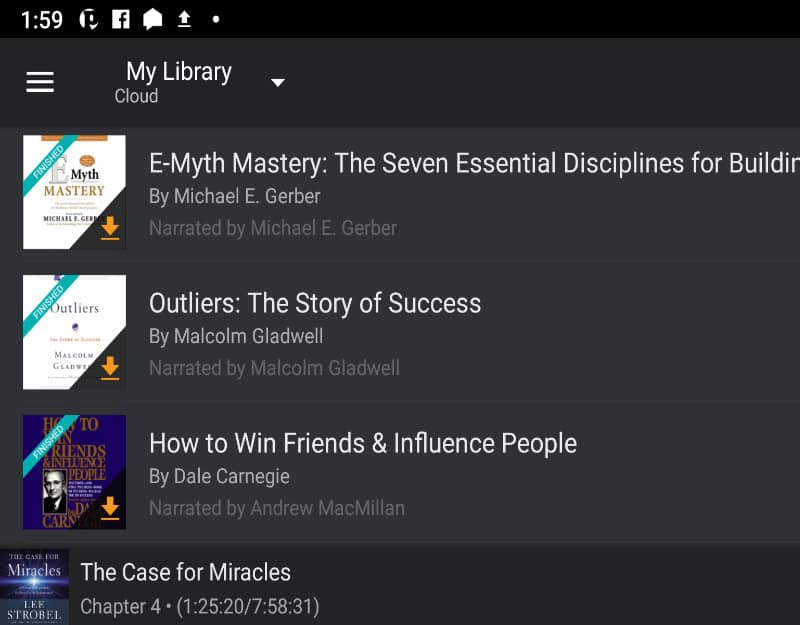Viewport: 800px width, 625px height.
Task: Tap The Case for Miracles cover thumbnail
Action: pyautogui.click(x=34, y=587)
